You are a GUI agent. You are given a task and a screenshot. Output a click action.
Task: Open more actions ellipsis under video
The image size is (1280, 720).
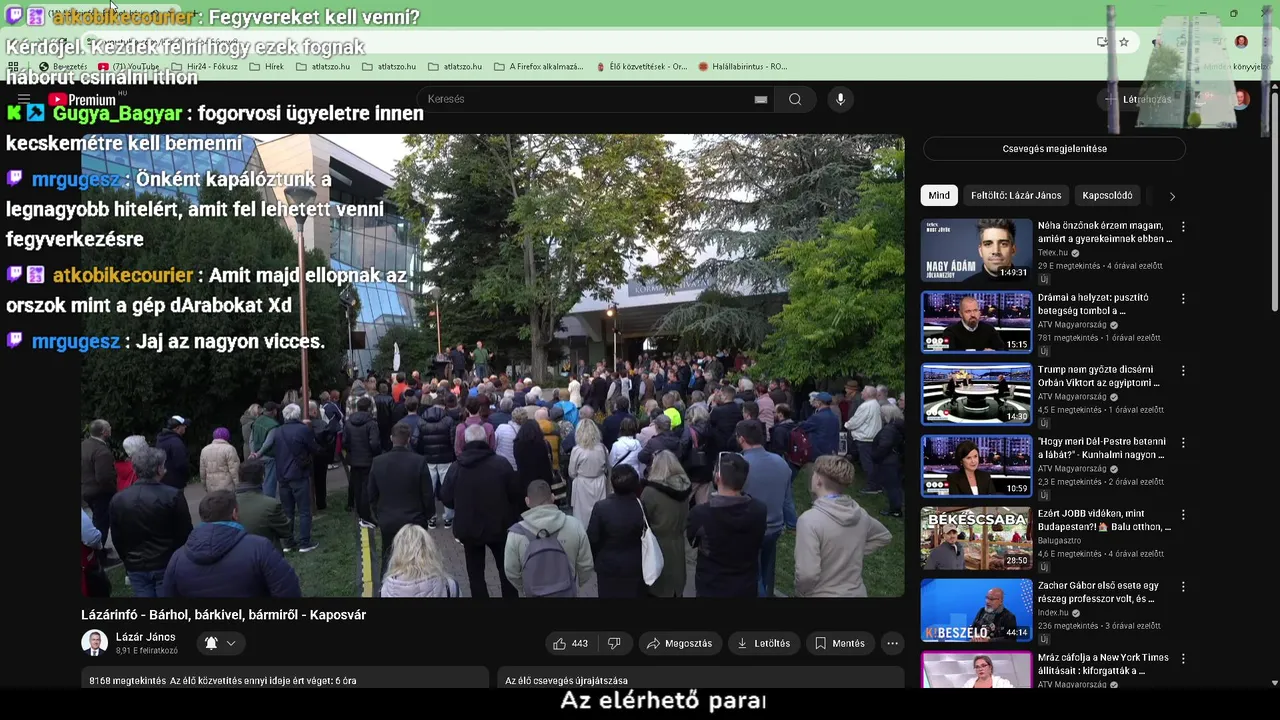tap(892, 643)
